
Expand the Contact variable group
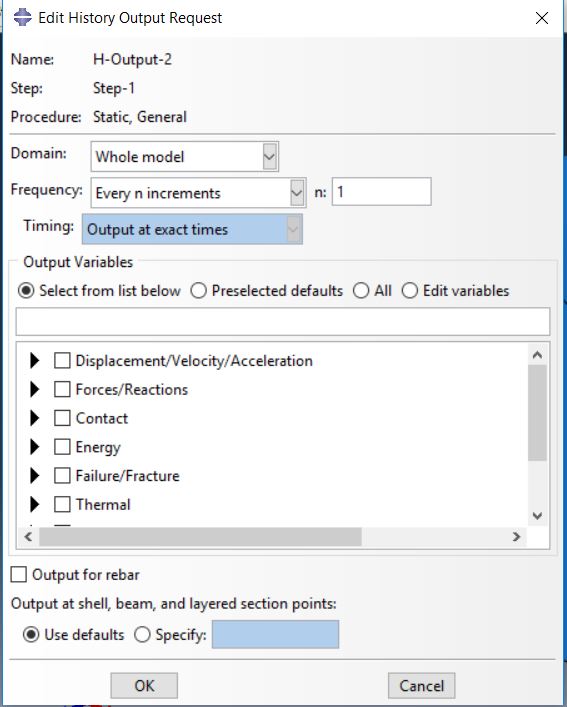click(34, 418)
